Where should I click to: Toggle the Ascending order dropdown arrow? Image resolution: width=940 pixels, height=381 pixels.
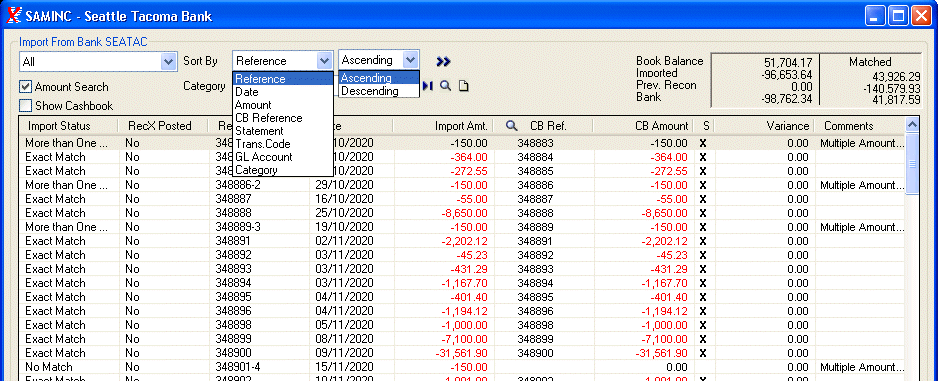click(x=410, y=60)
